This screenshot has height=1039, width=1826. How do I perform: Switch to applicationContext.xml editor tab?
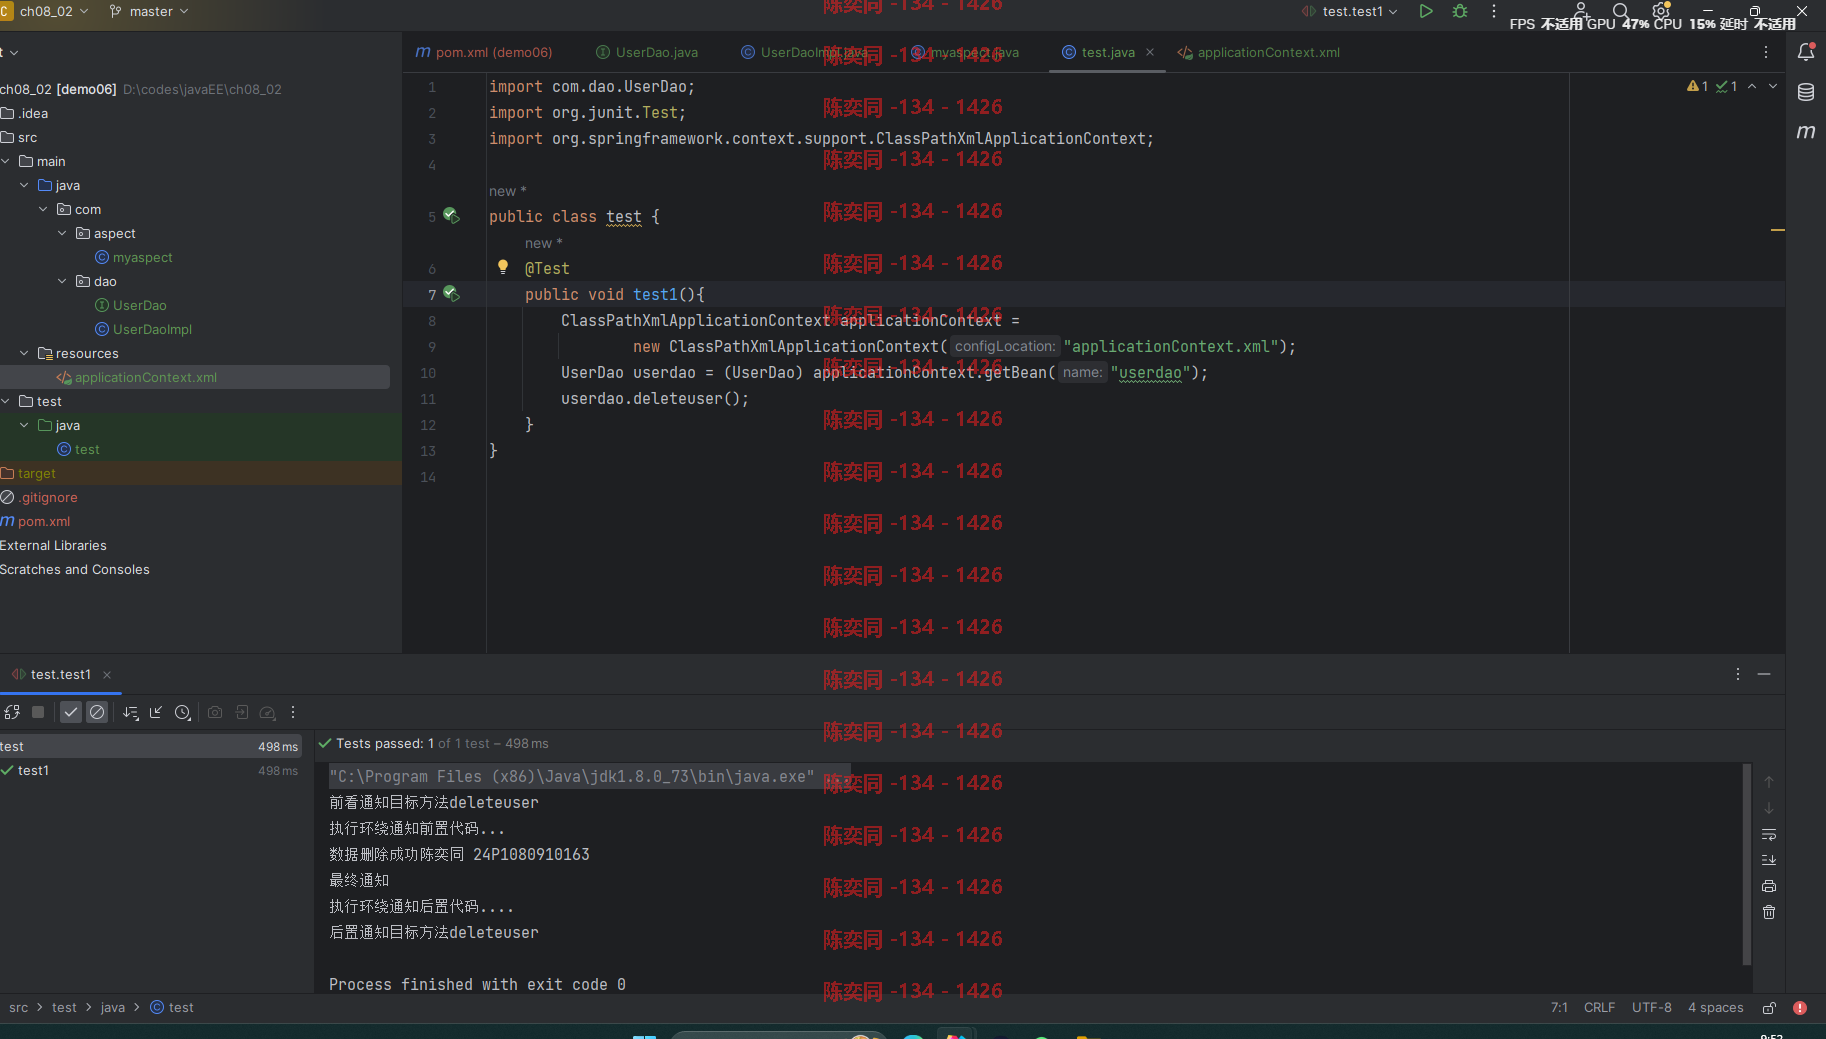1259,52
